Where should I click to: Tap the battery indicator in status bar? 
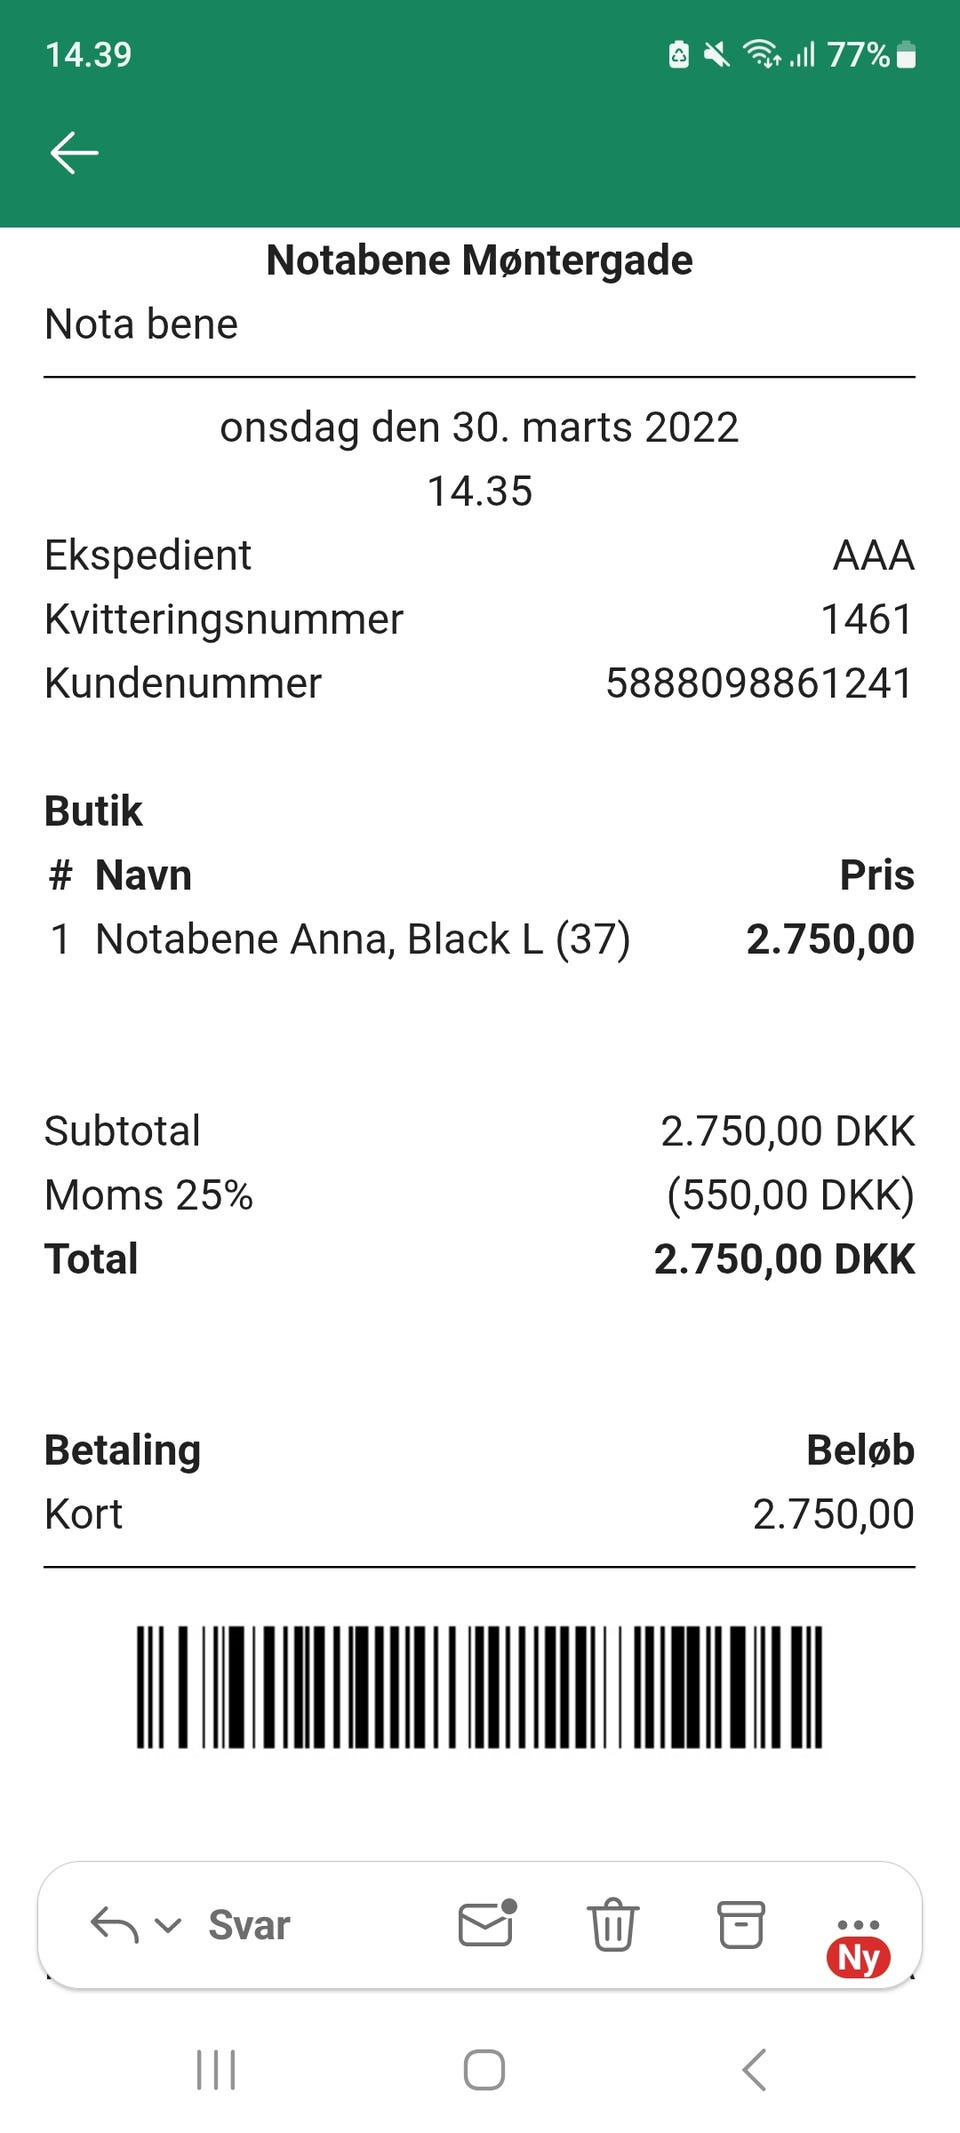pos(906,55)
